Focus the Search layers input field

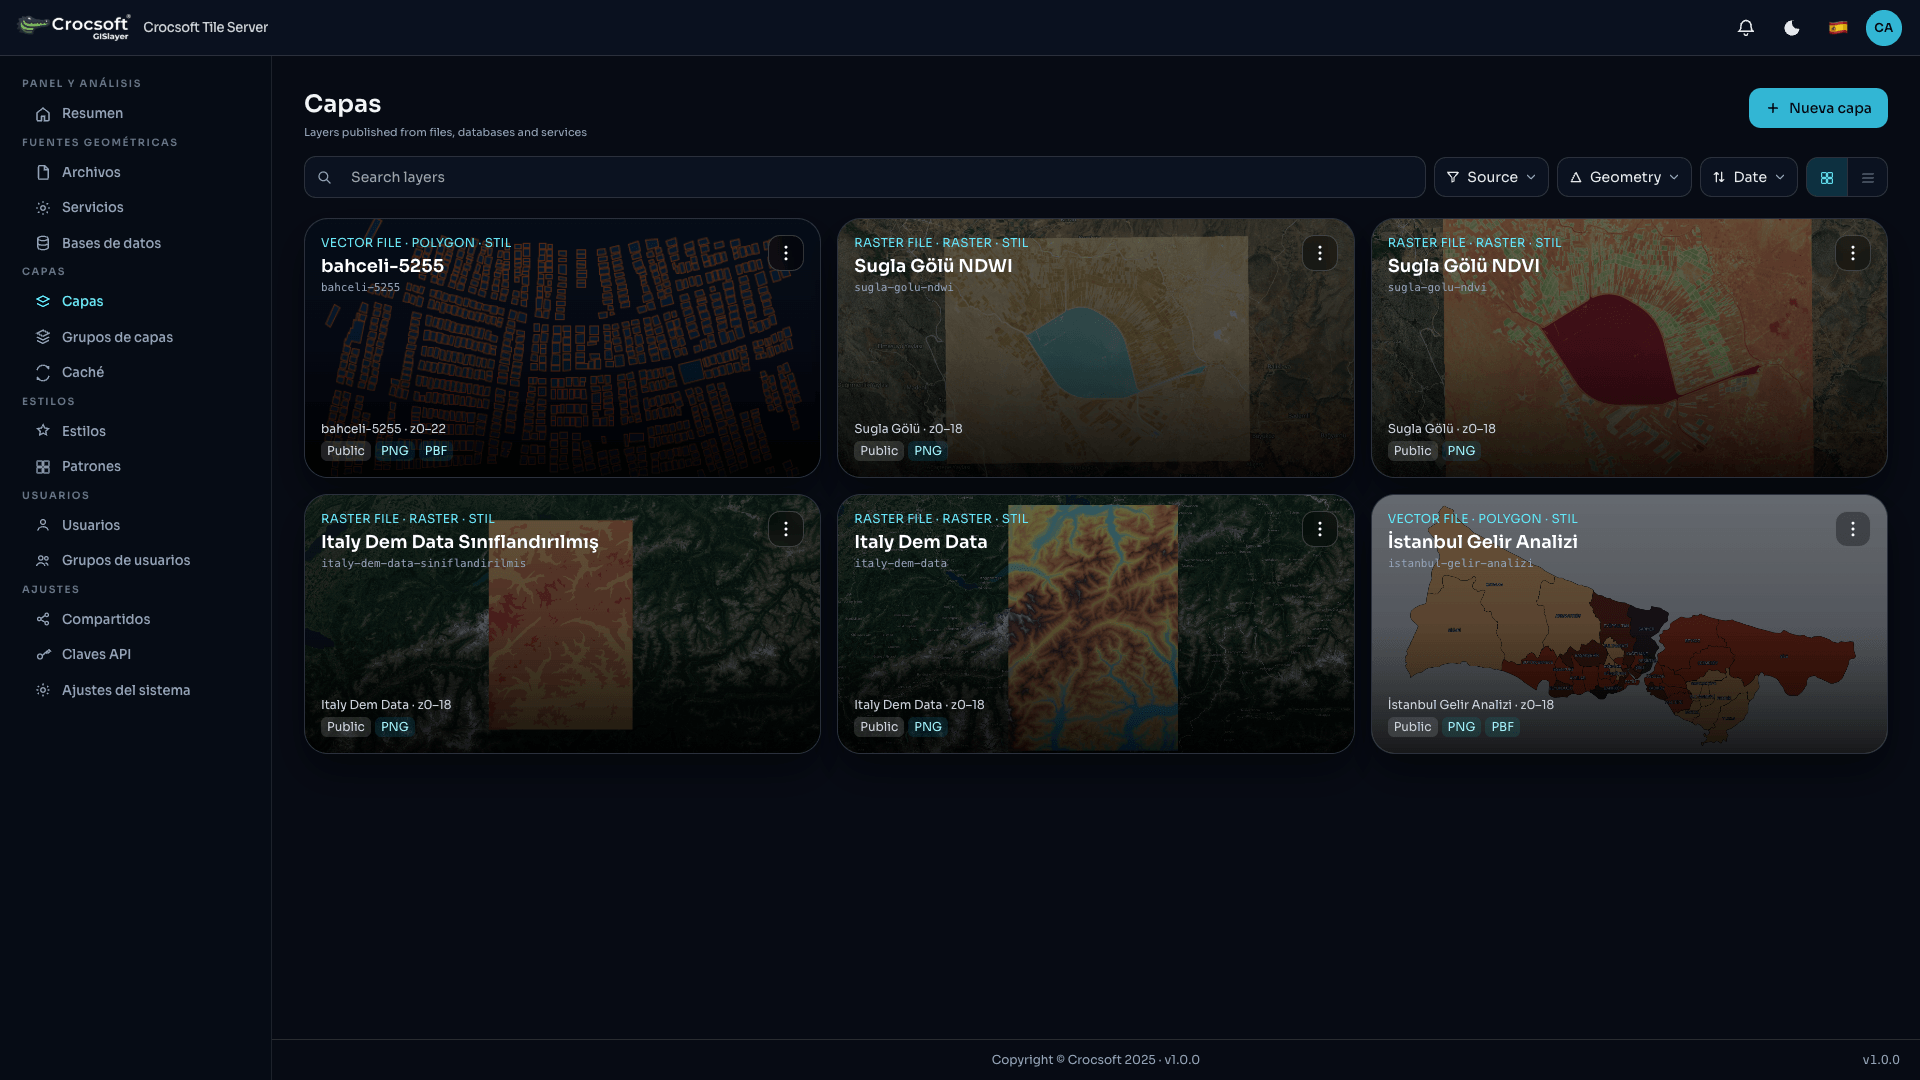pos(864,177)
